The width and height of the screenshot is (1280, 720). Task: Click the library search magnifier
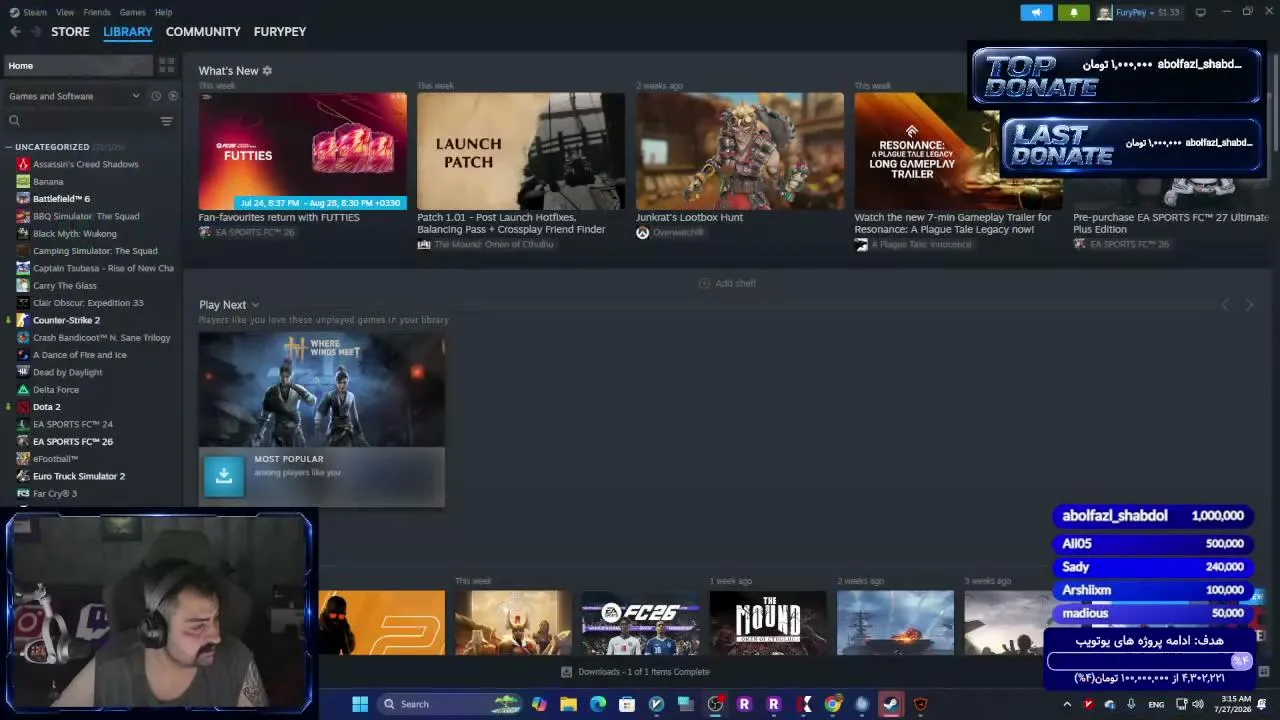pos(14,121)
